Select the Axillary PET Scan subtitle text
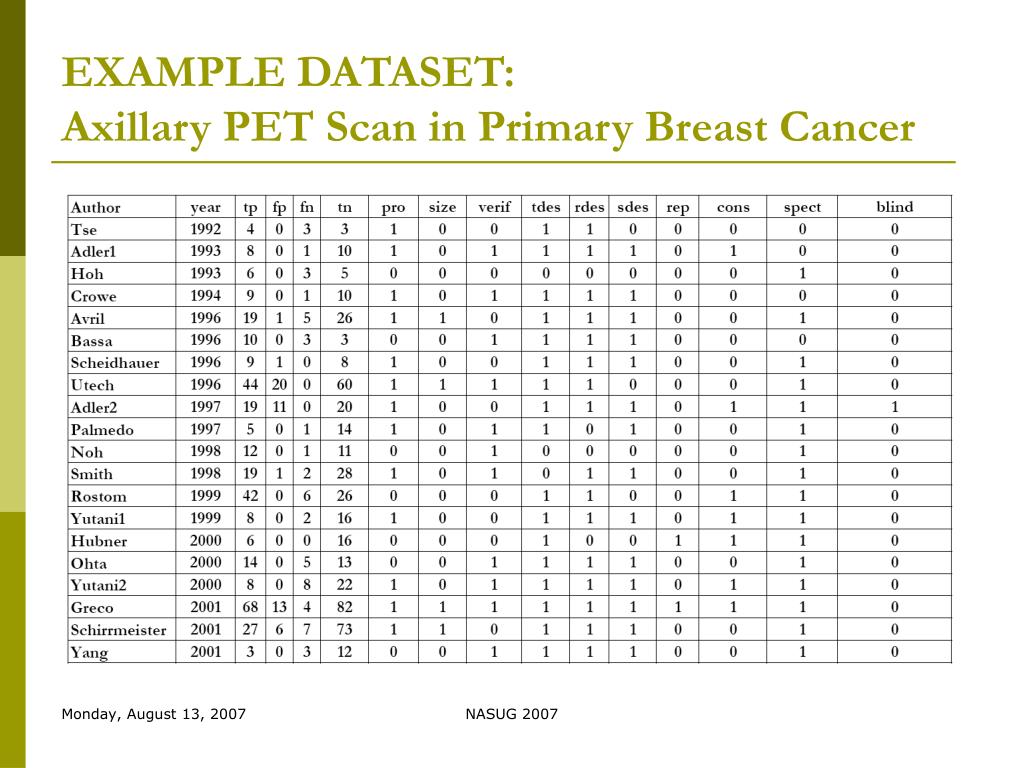This screenshot has width=1024, height=768. click(488, 127)
